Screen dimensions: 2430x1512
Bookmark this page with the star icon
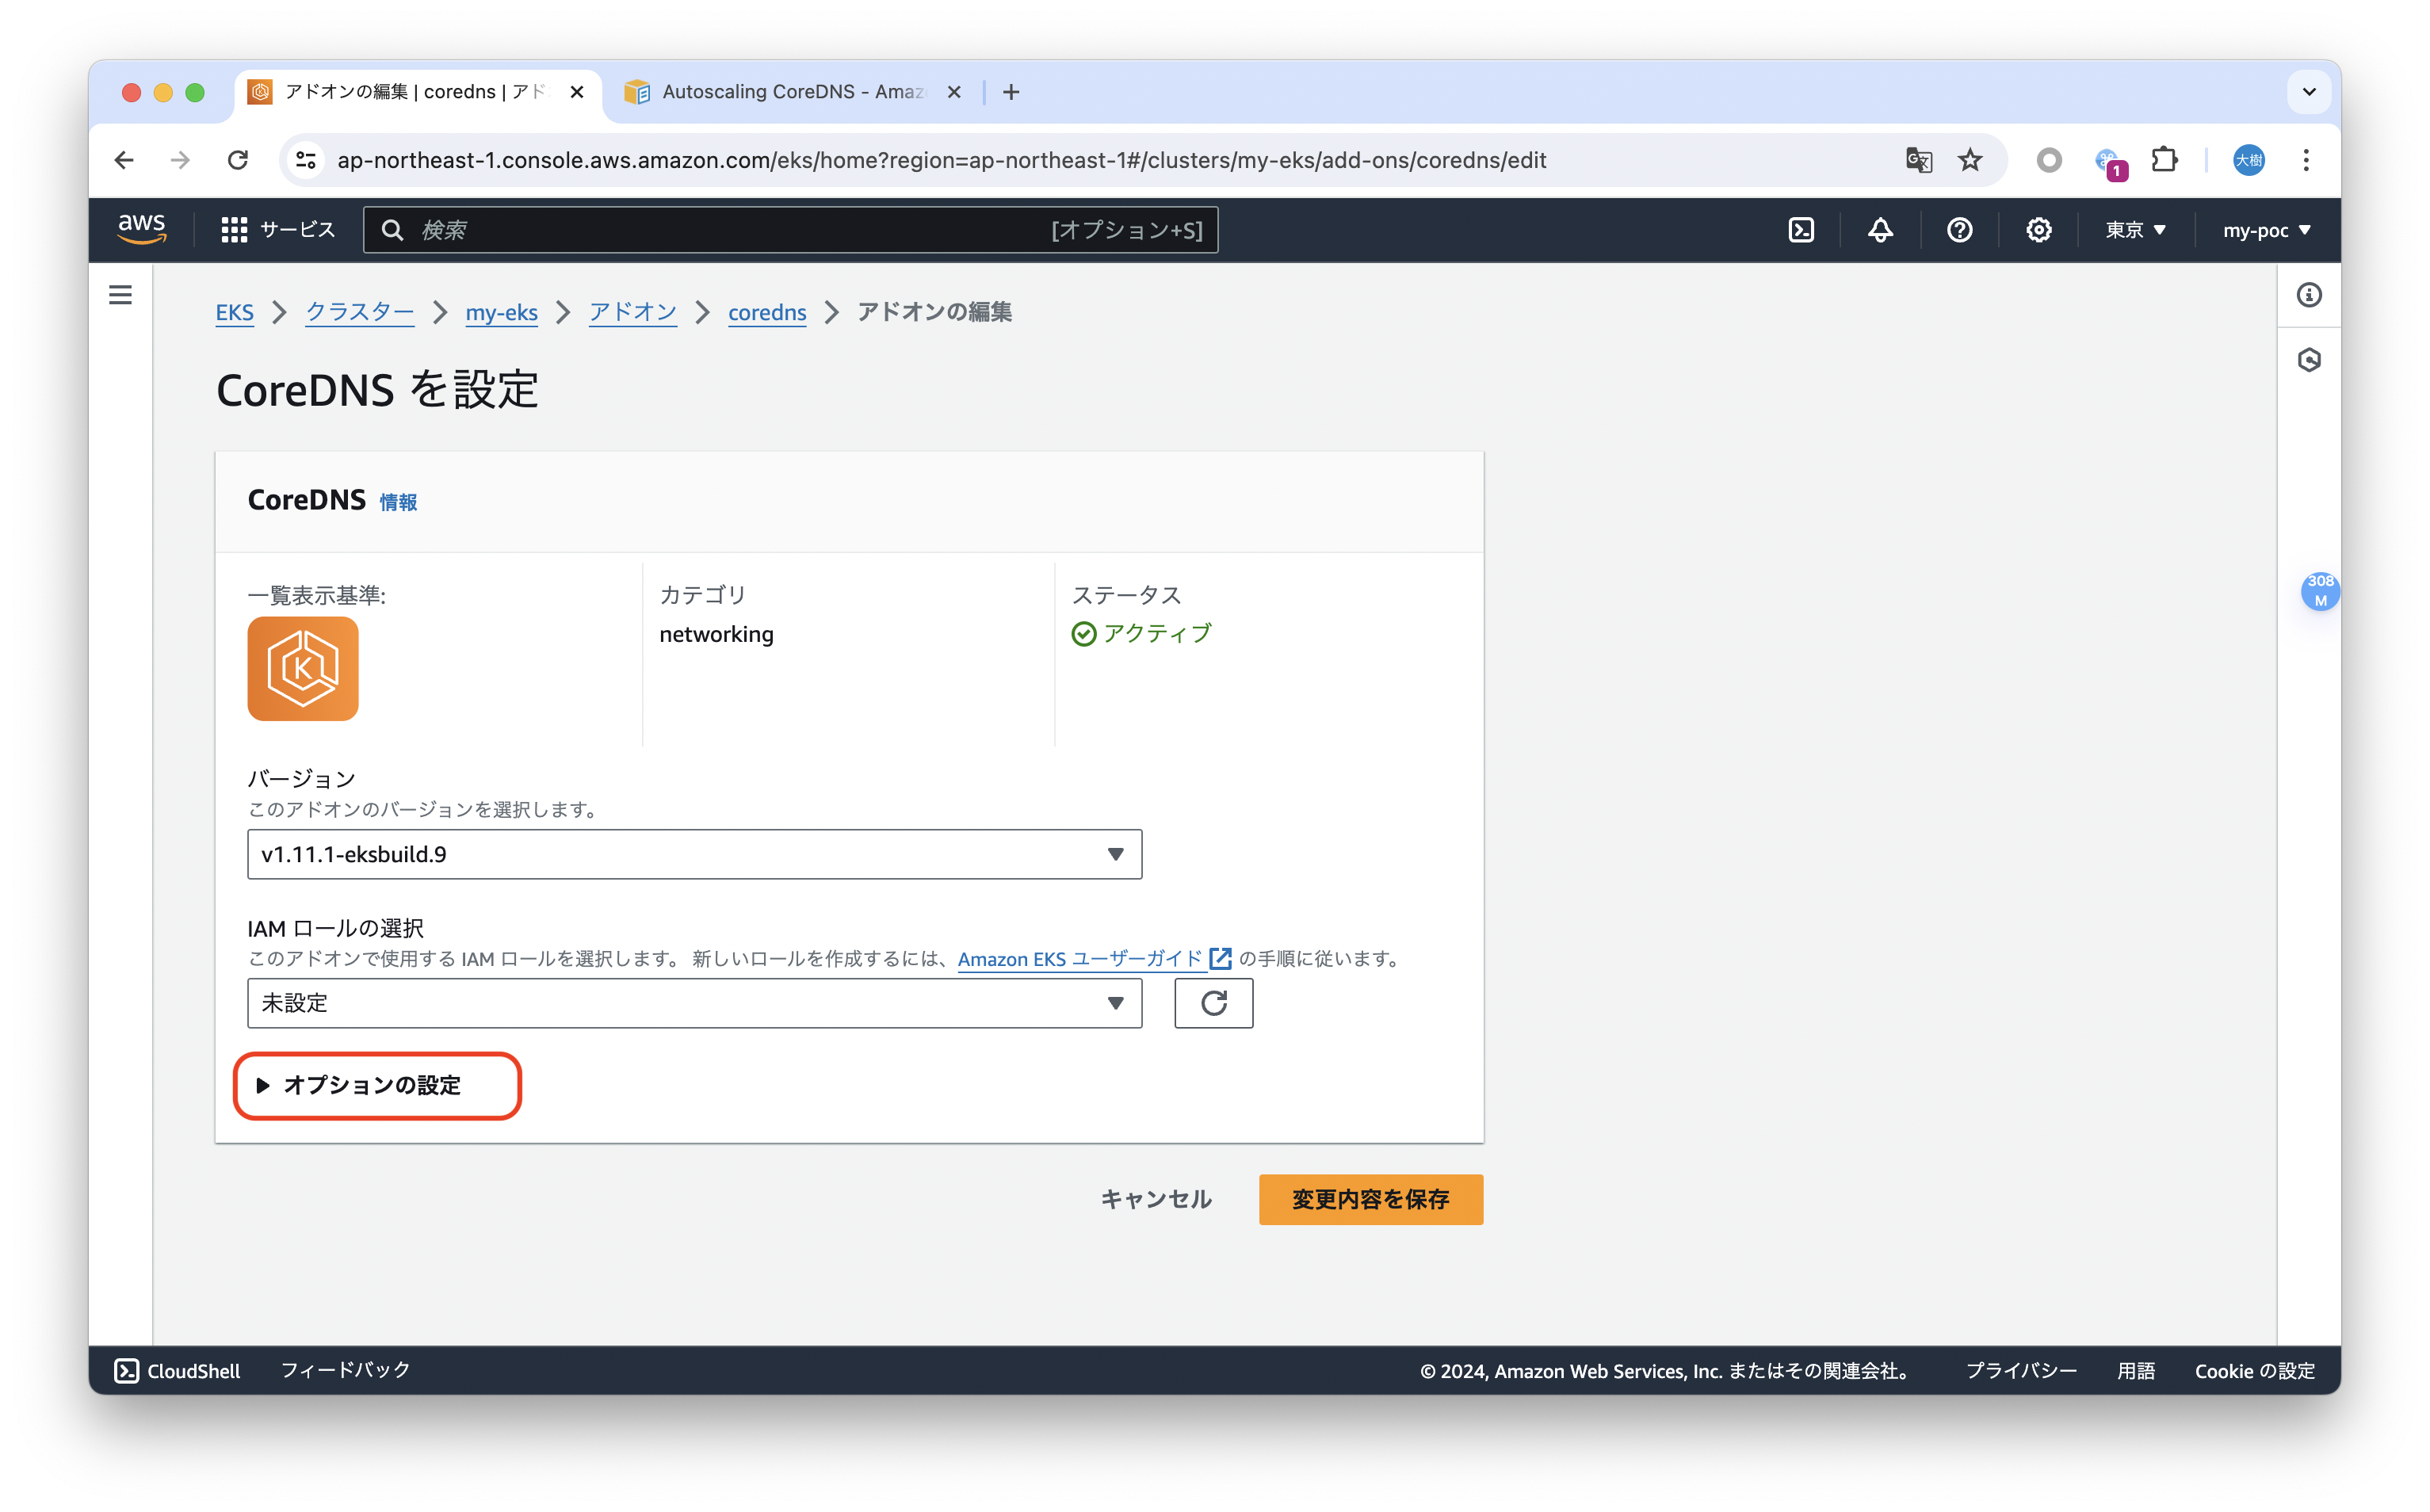click(1969, 160)
